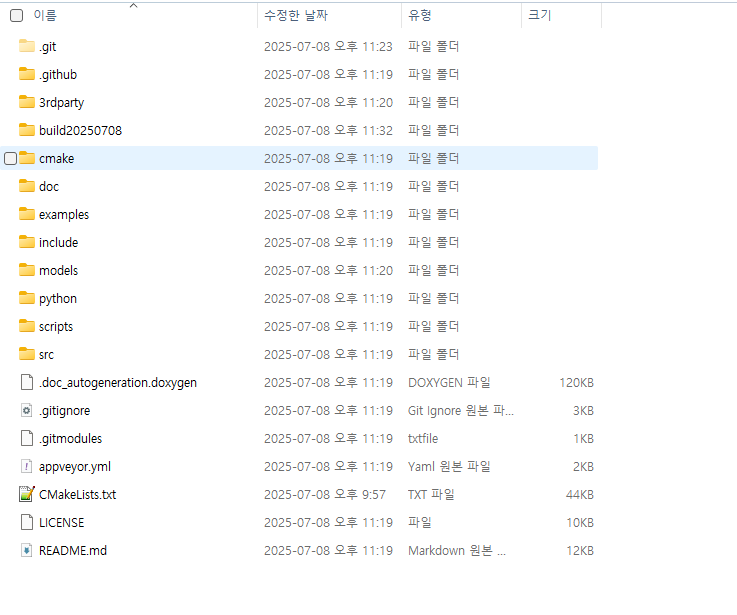Select the README.md file name
Screen dimensions: 737x615
click(73, 550)
